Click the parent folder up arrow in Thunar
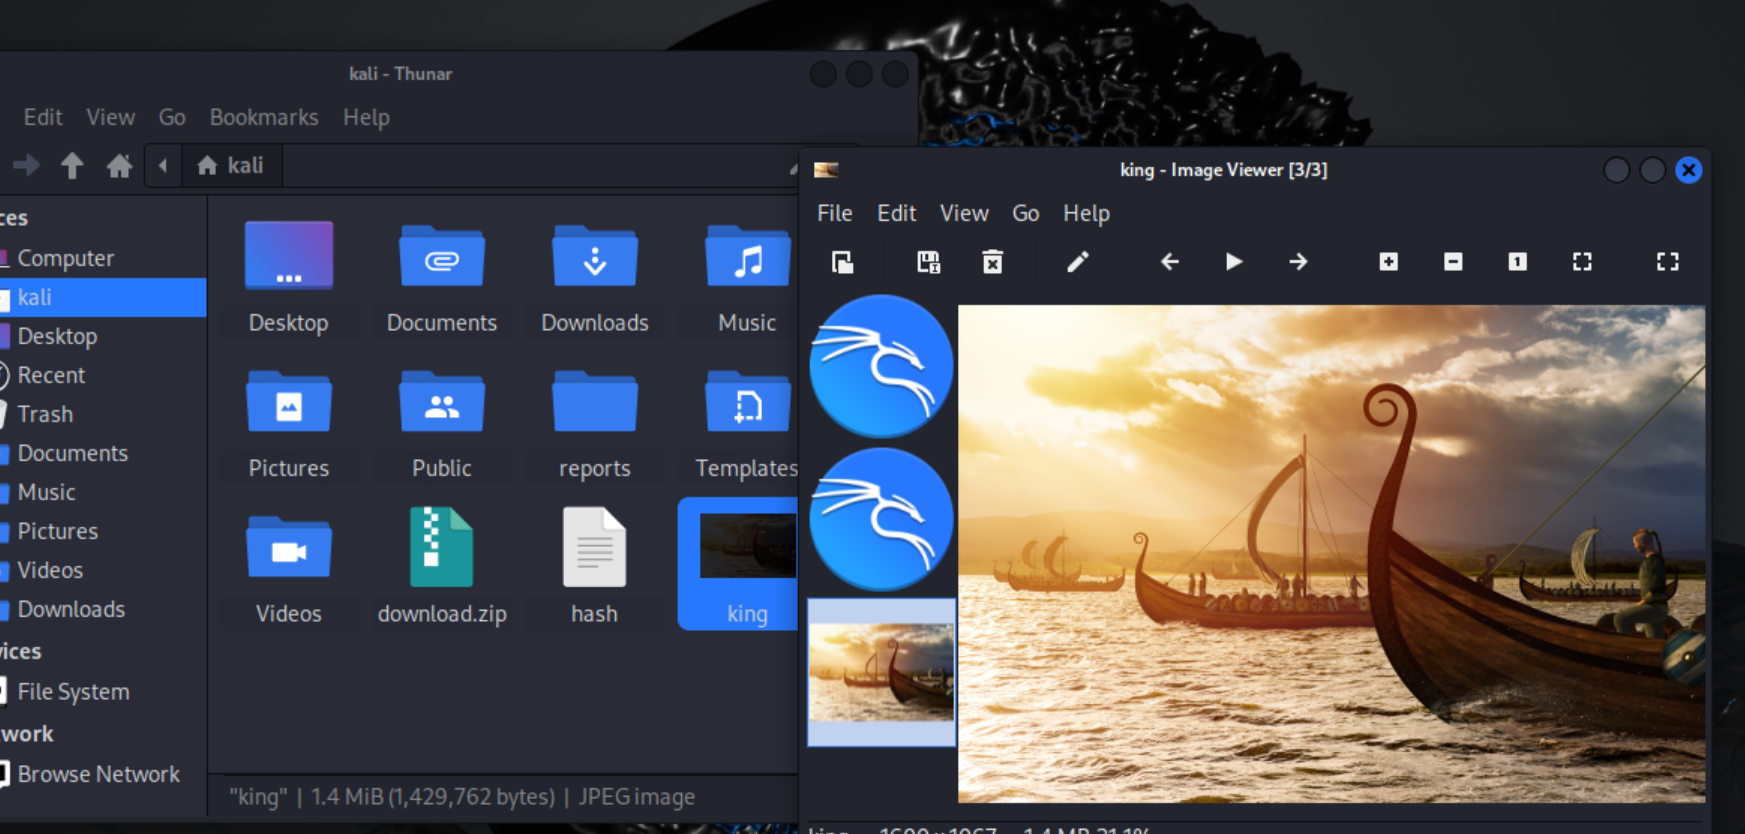The image size is (1745, 834). point(72,165)
